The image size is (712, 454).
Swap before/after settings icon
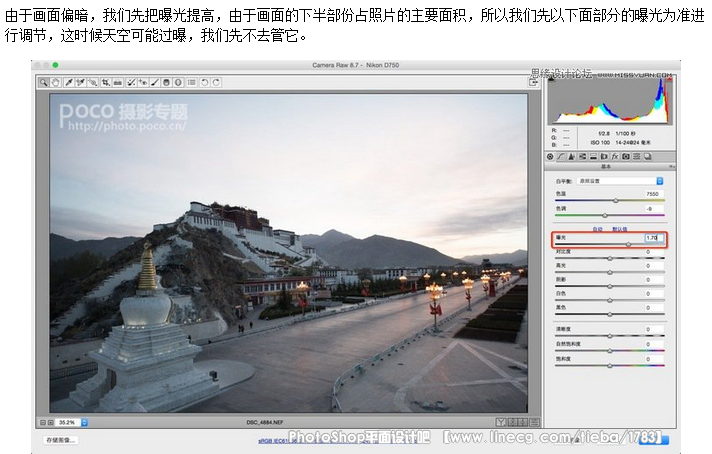(513, 422)
